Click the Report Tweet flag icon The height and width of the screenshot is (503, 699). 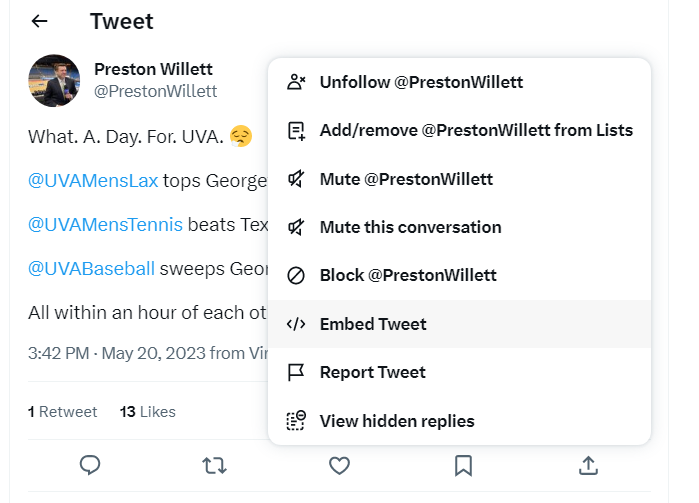pyautogui.click(x=296, y=372)
